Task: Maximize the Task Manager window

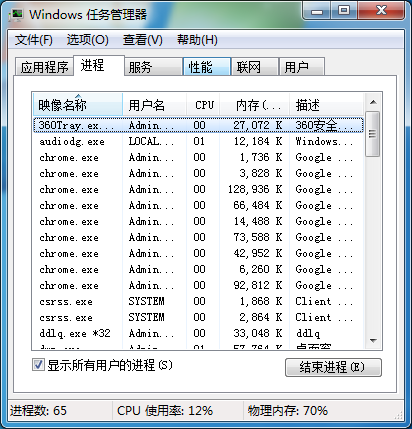Action: [x=344, y=11]
